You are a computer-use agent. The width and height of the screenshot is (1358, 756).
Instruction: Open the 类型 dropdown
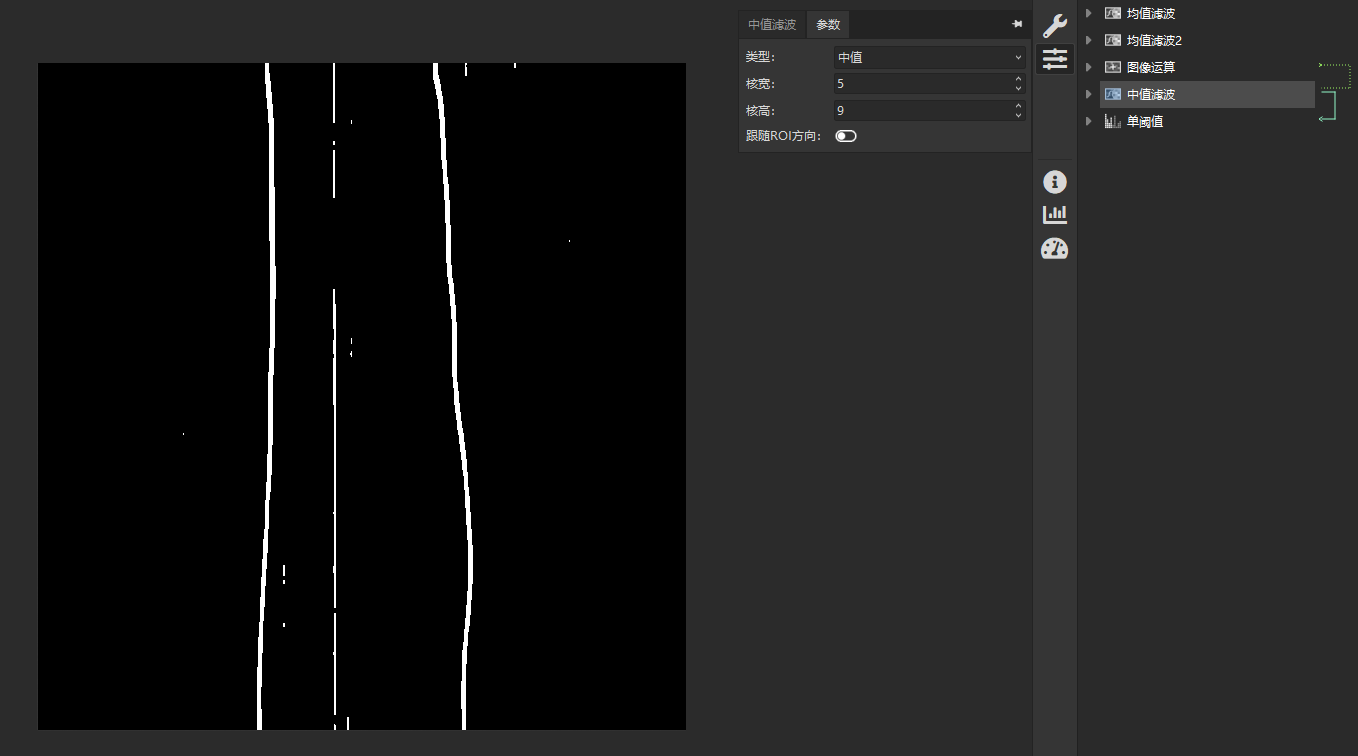tap(929, 58)
